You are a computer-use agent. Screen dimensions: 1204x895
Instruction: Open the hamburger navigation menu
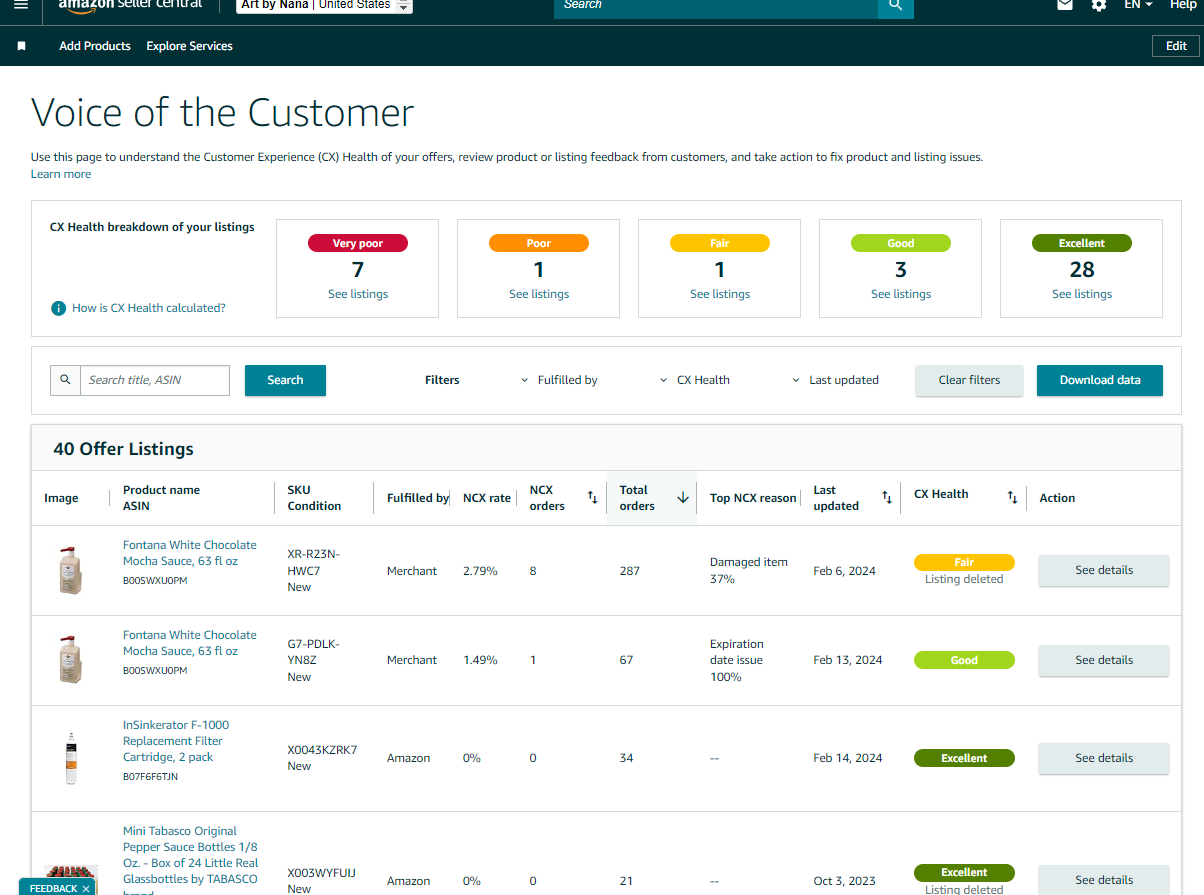click(20, 5)
